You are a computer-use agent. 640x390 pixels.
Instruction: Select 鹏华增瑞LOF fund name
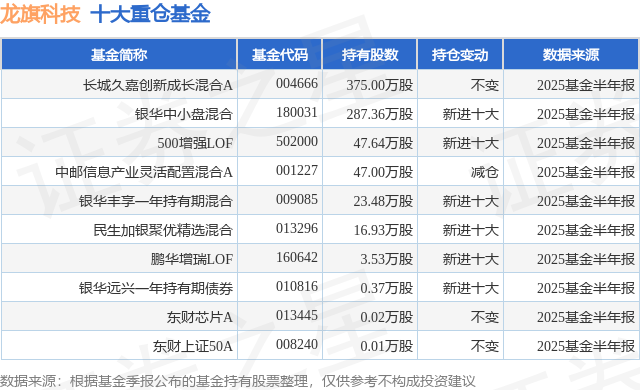coord(191,259)
